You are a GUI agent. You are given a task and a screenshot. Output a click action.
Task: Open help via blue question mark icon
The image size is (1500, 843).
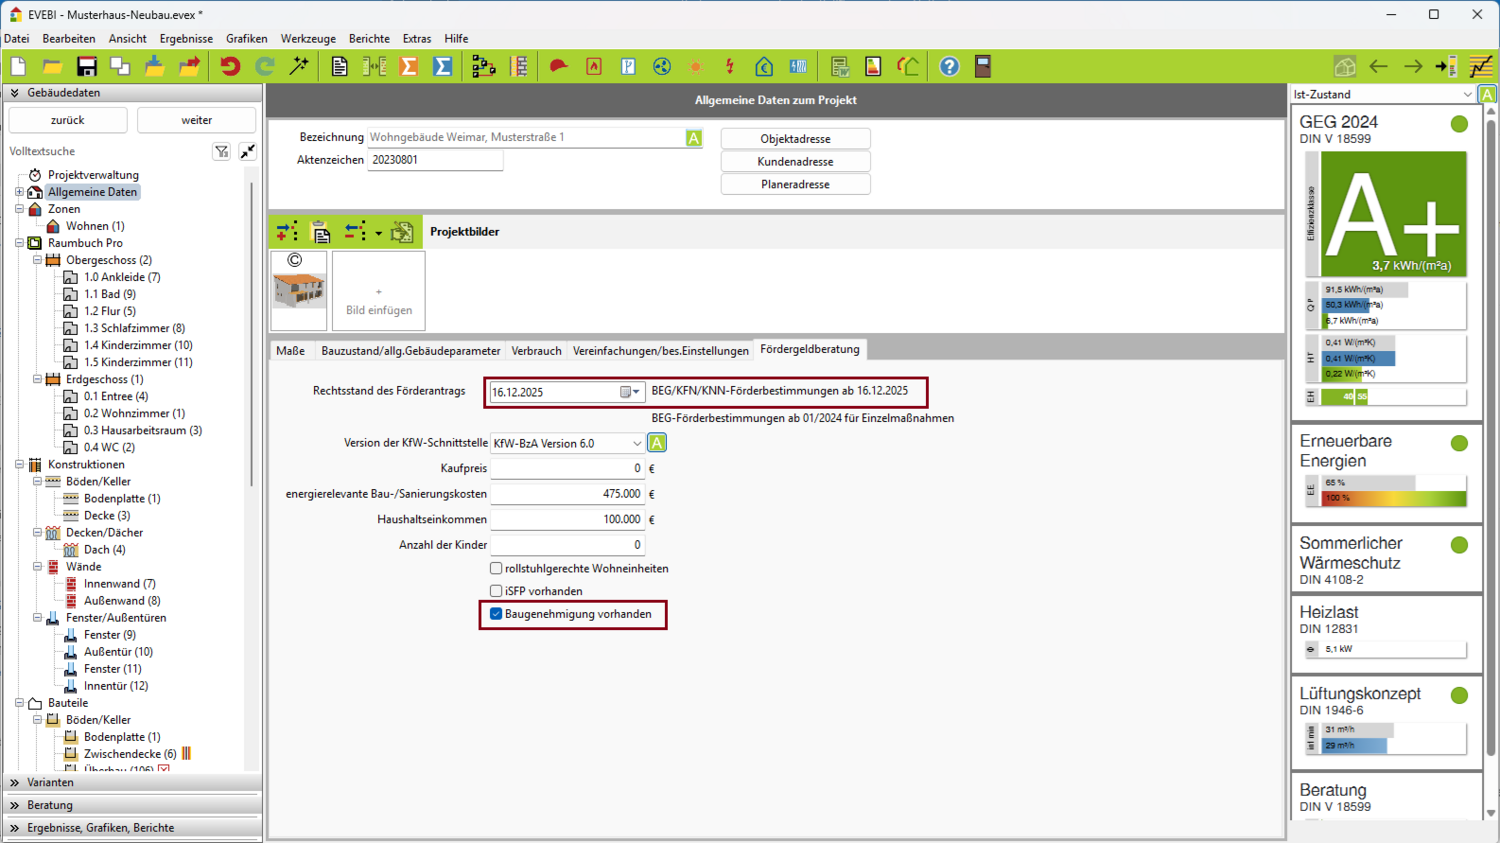[949, 67]
